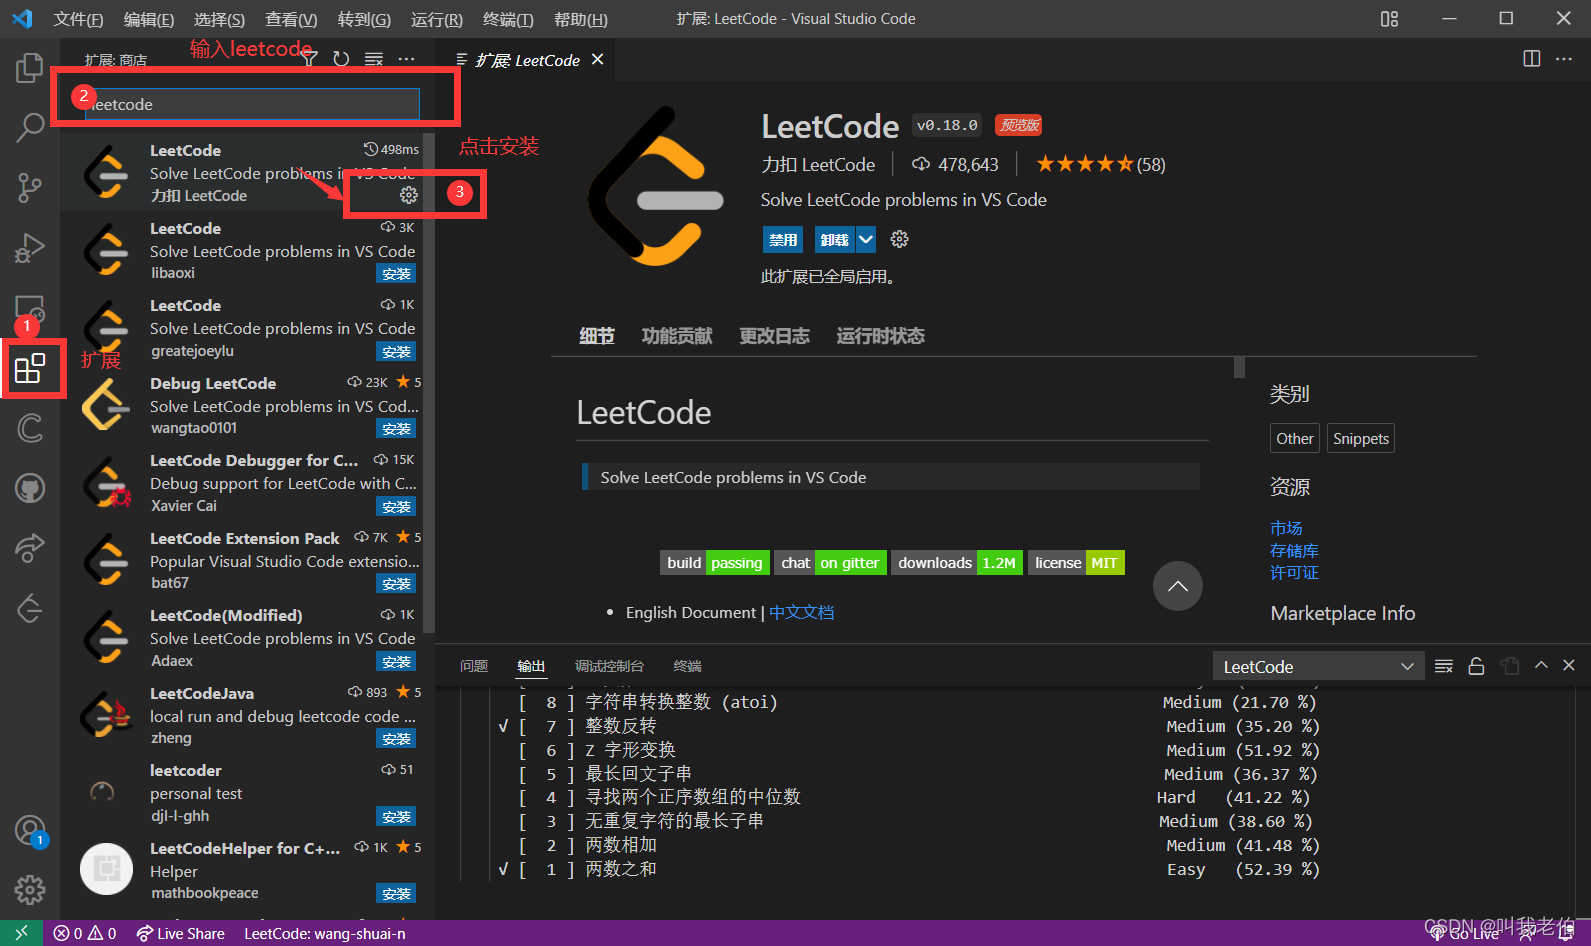
Task: Open the 查看(V) menu
Action: click(x=291, y=19)
